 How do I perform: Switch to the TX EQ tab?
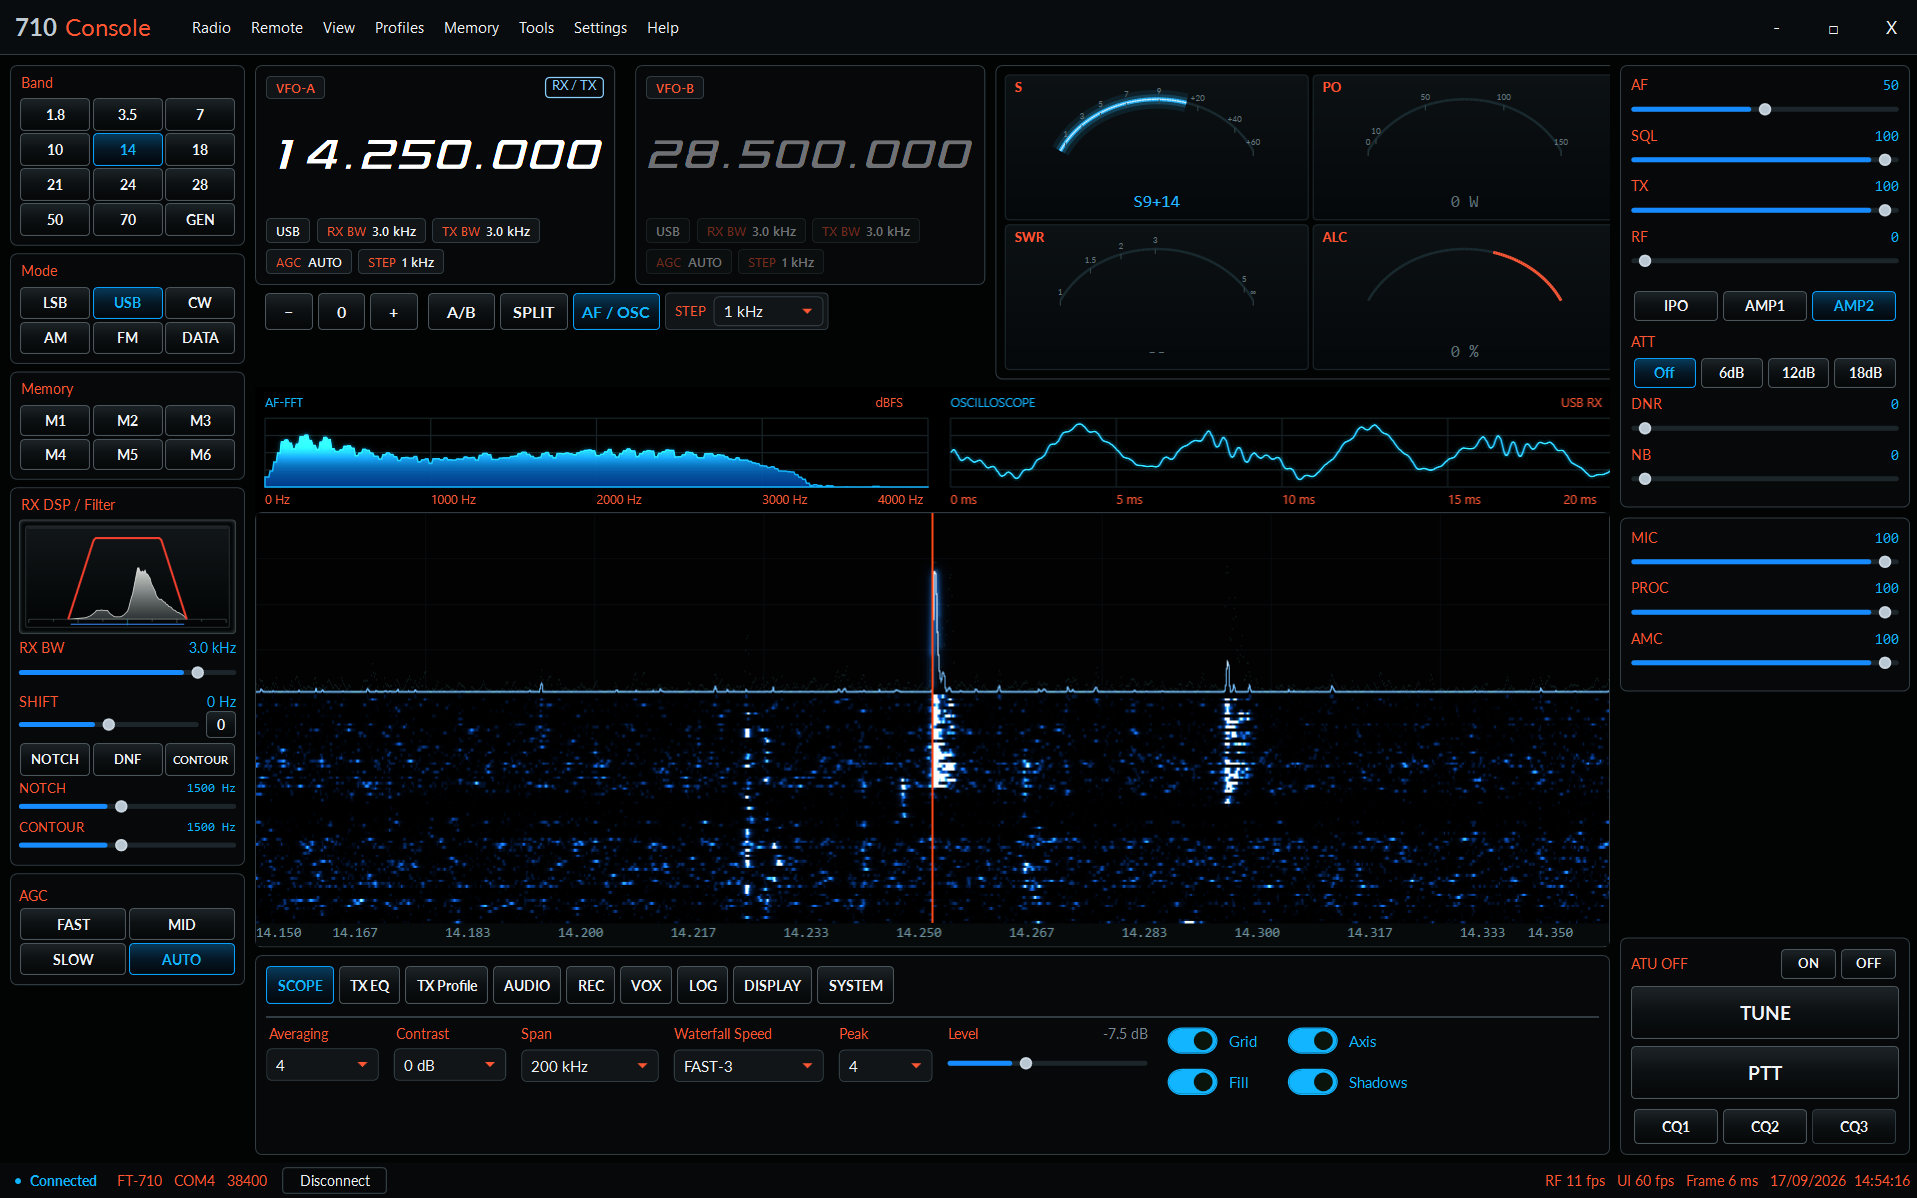point(370,985)
